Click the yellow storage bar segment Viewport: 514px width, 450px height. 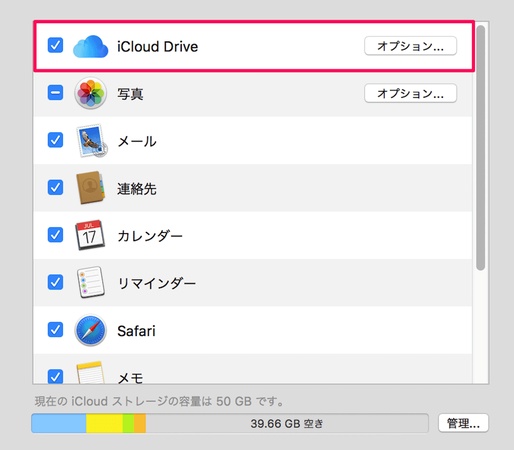click(x=104, y=423)
